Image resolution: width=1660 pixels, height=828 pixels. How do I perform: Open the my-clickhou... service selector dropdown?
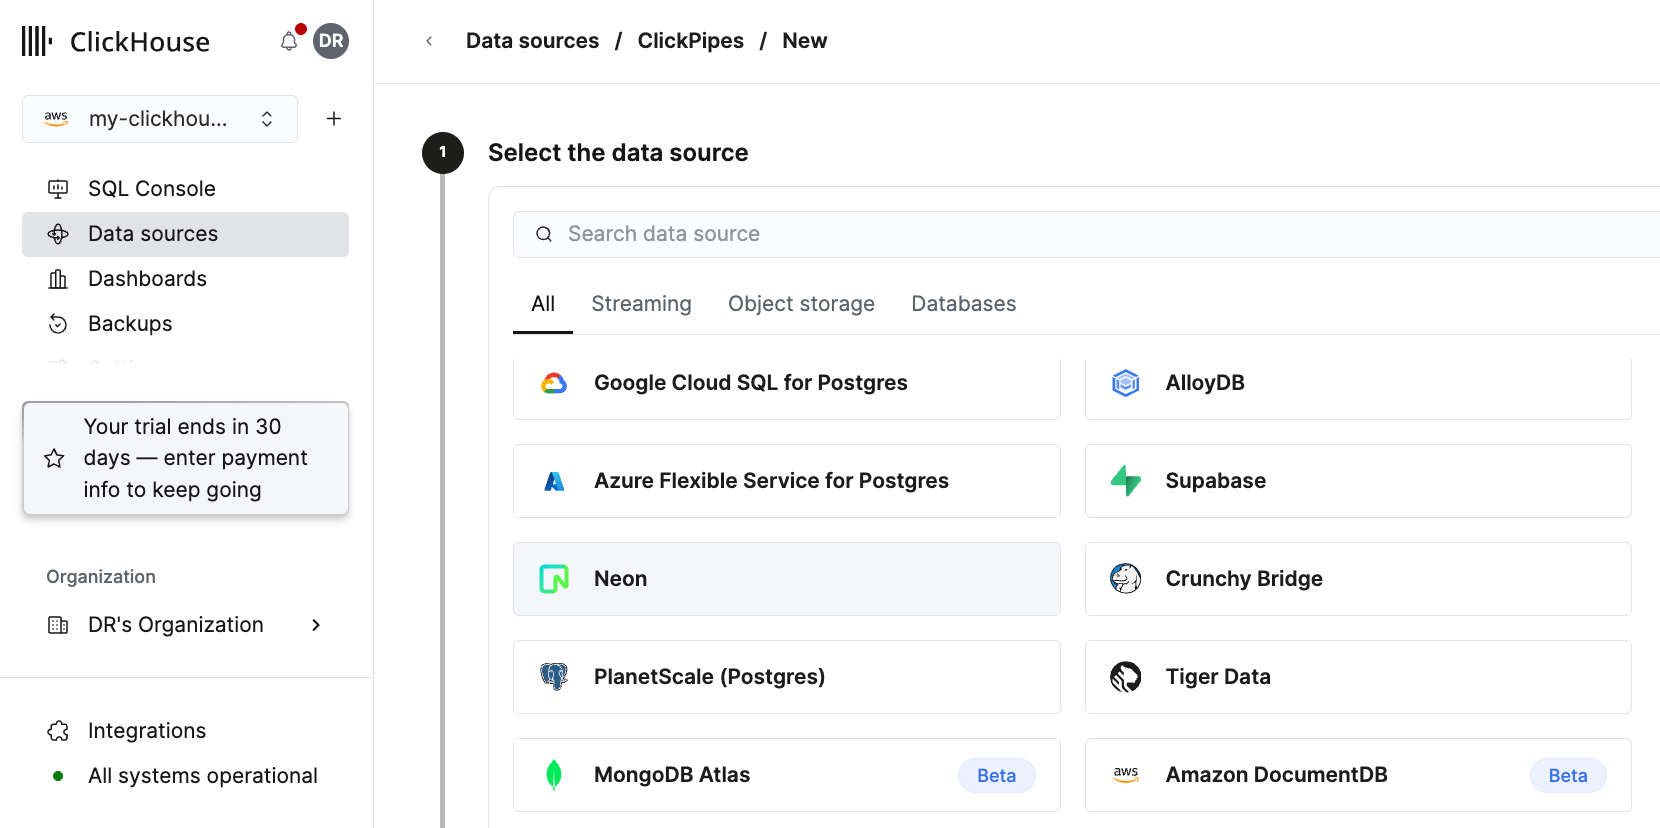160,119
